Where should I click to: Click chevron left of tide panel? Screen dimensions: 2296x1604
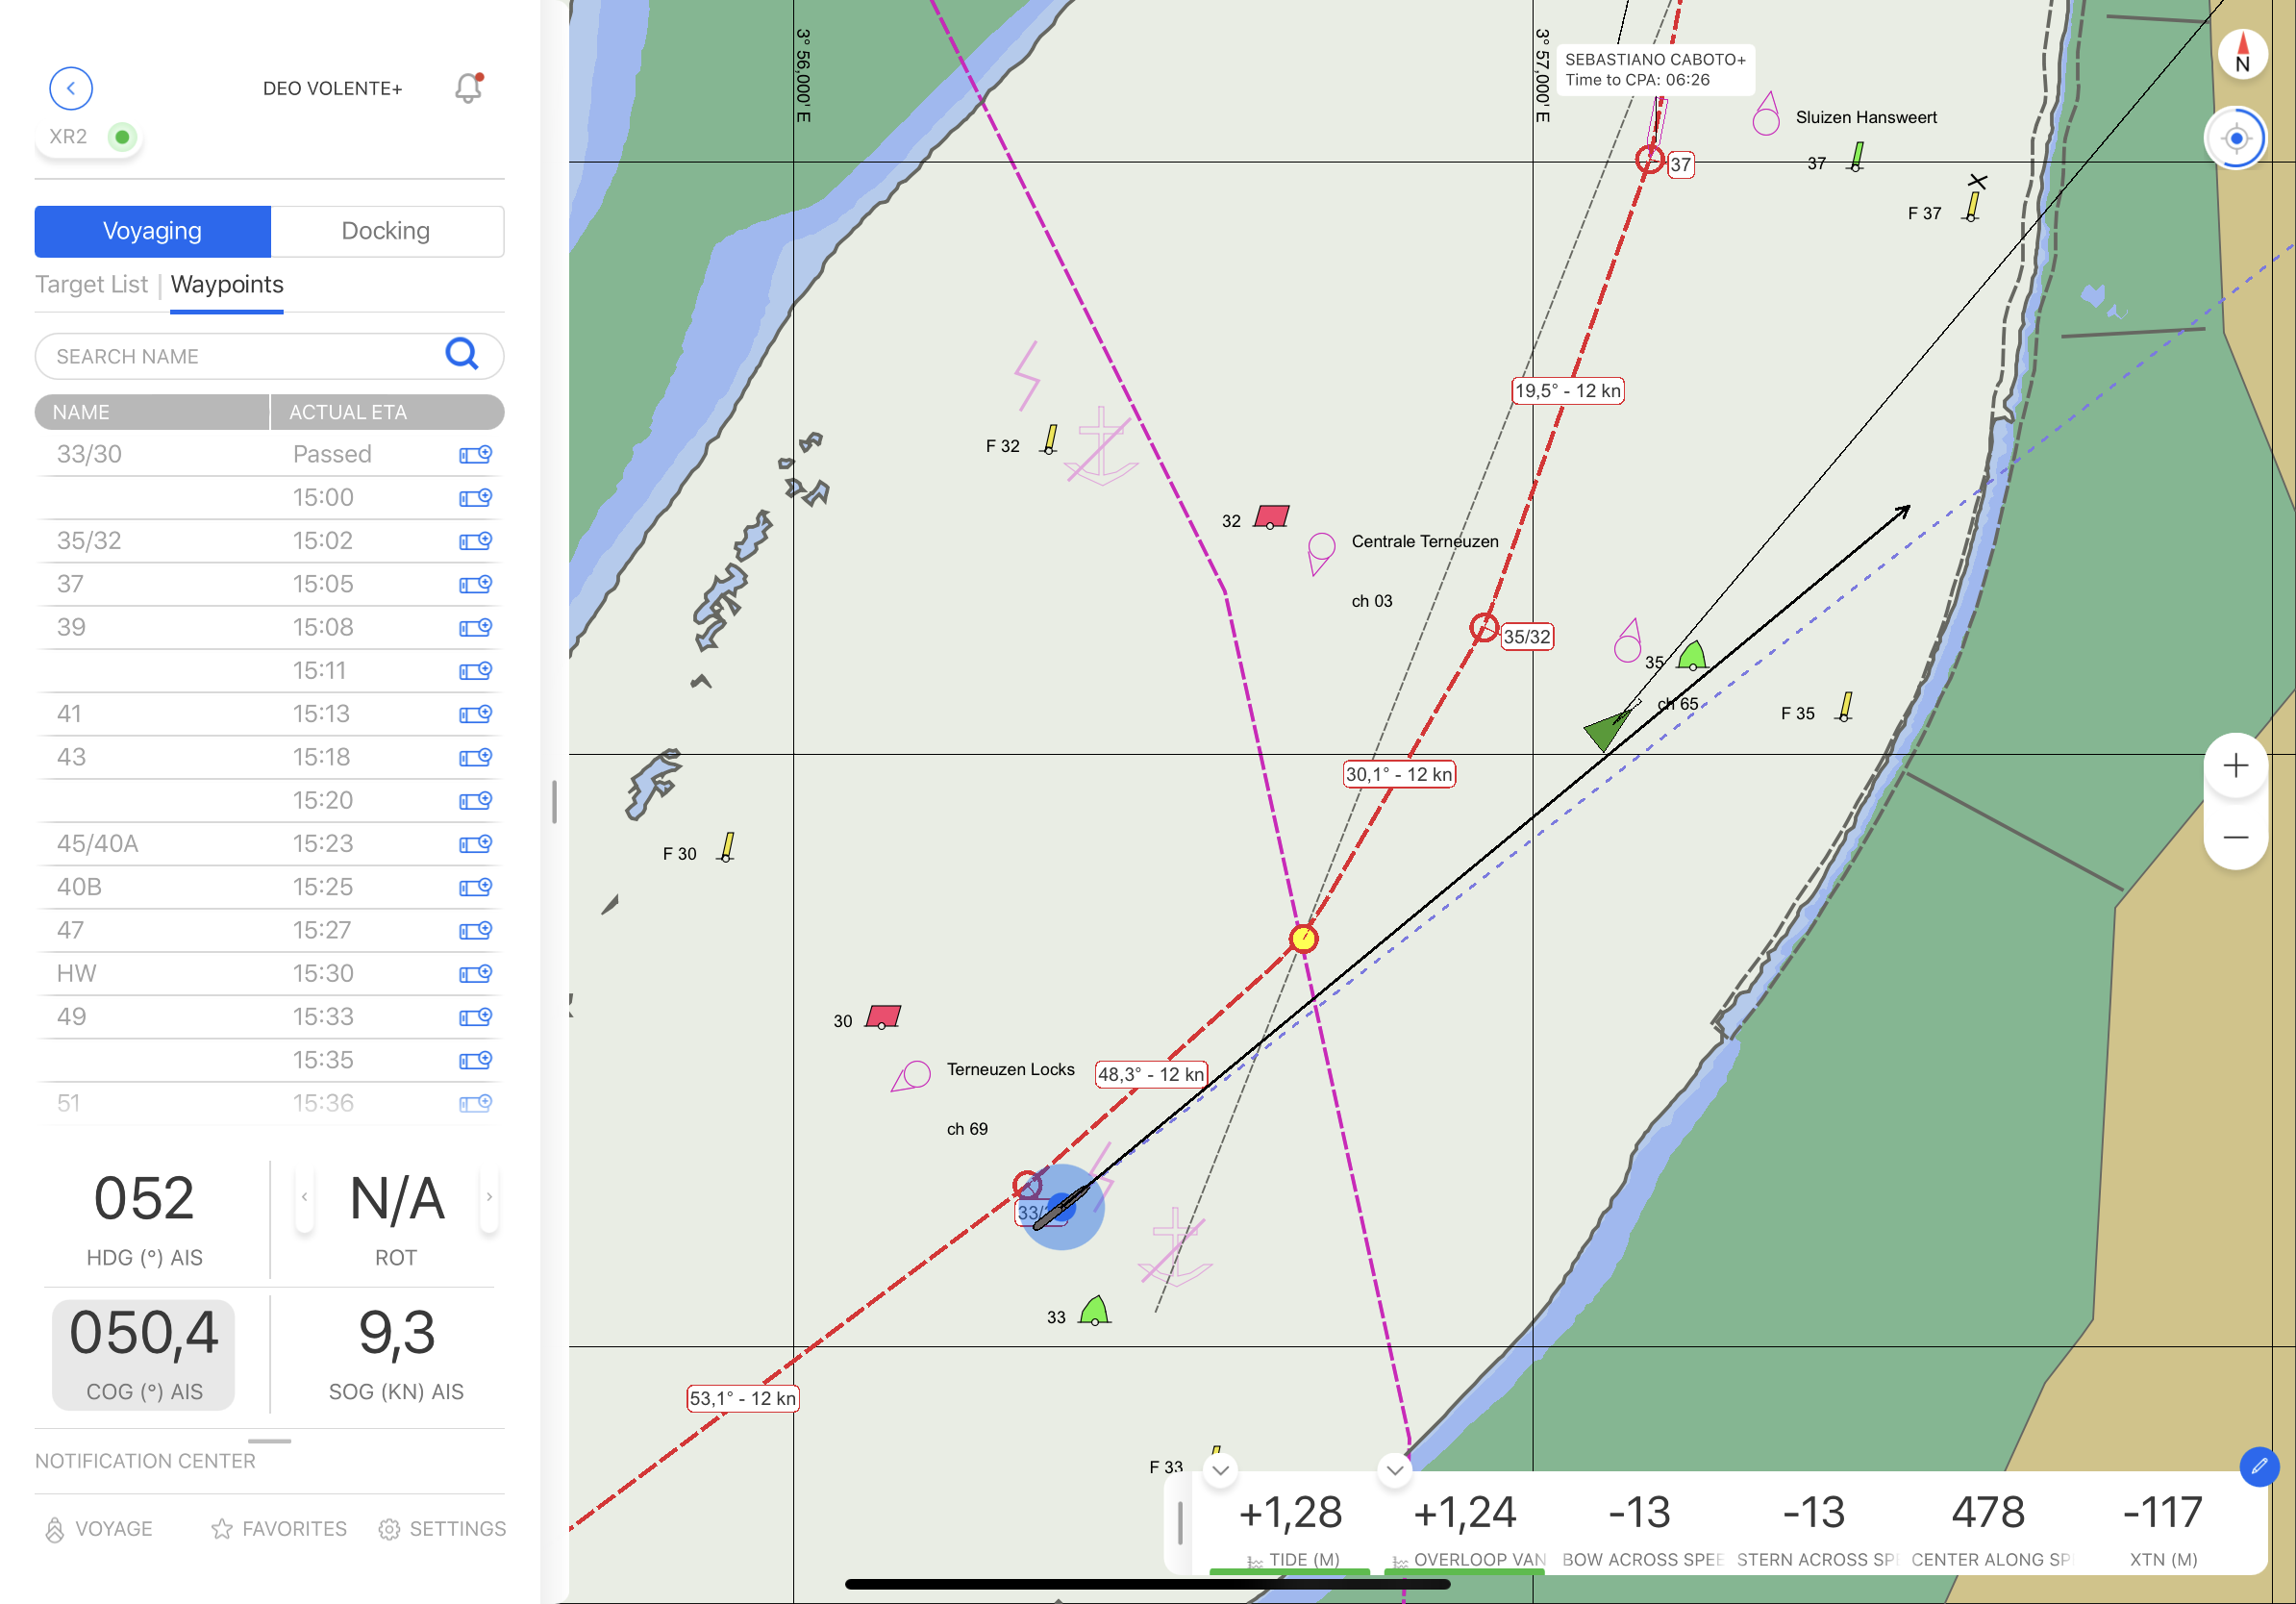coord(1220,1470)
